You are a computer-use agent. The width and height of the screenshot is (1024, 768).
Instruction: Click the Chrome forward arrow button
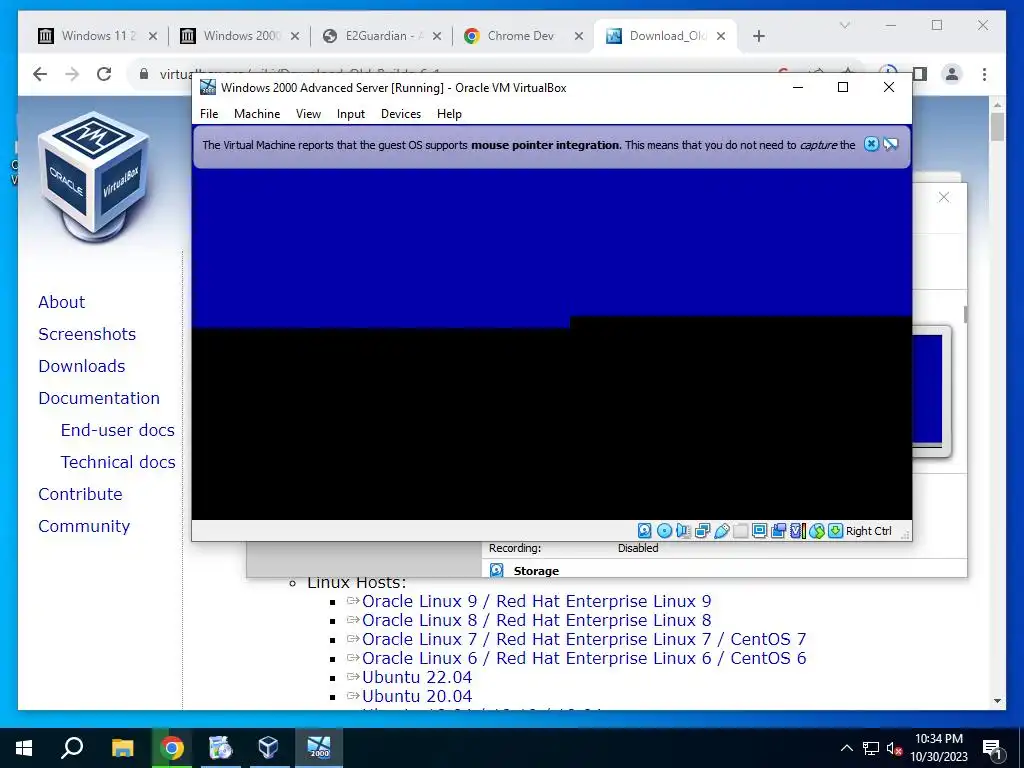(72, 74)
